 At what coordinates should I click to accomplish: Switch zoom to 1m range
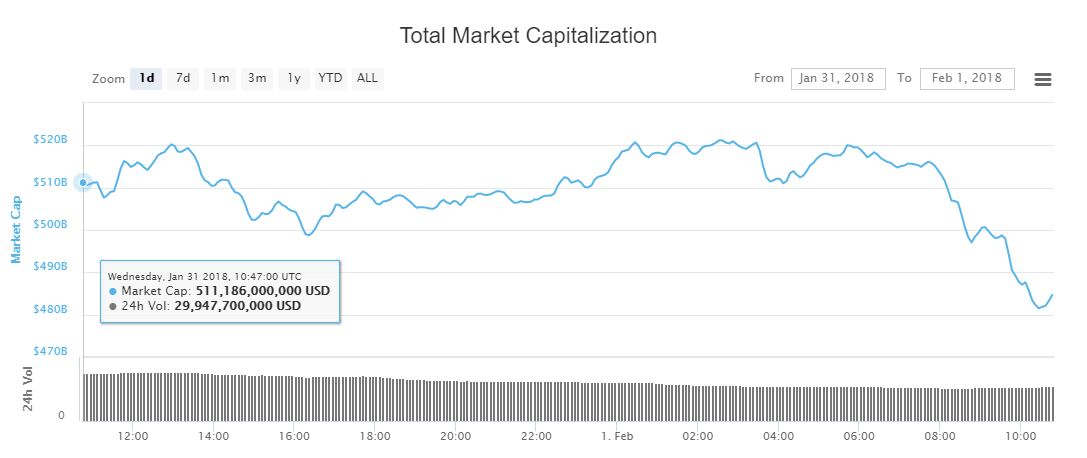(220, 78)
